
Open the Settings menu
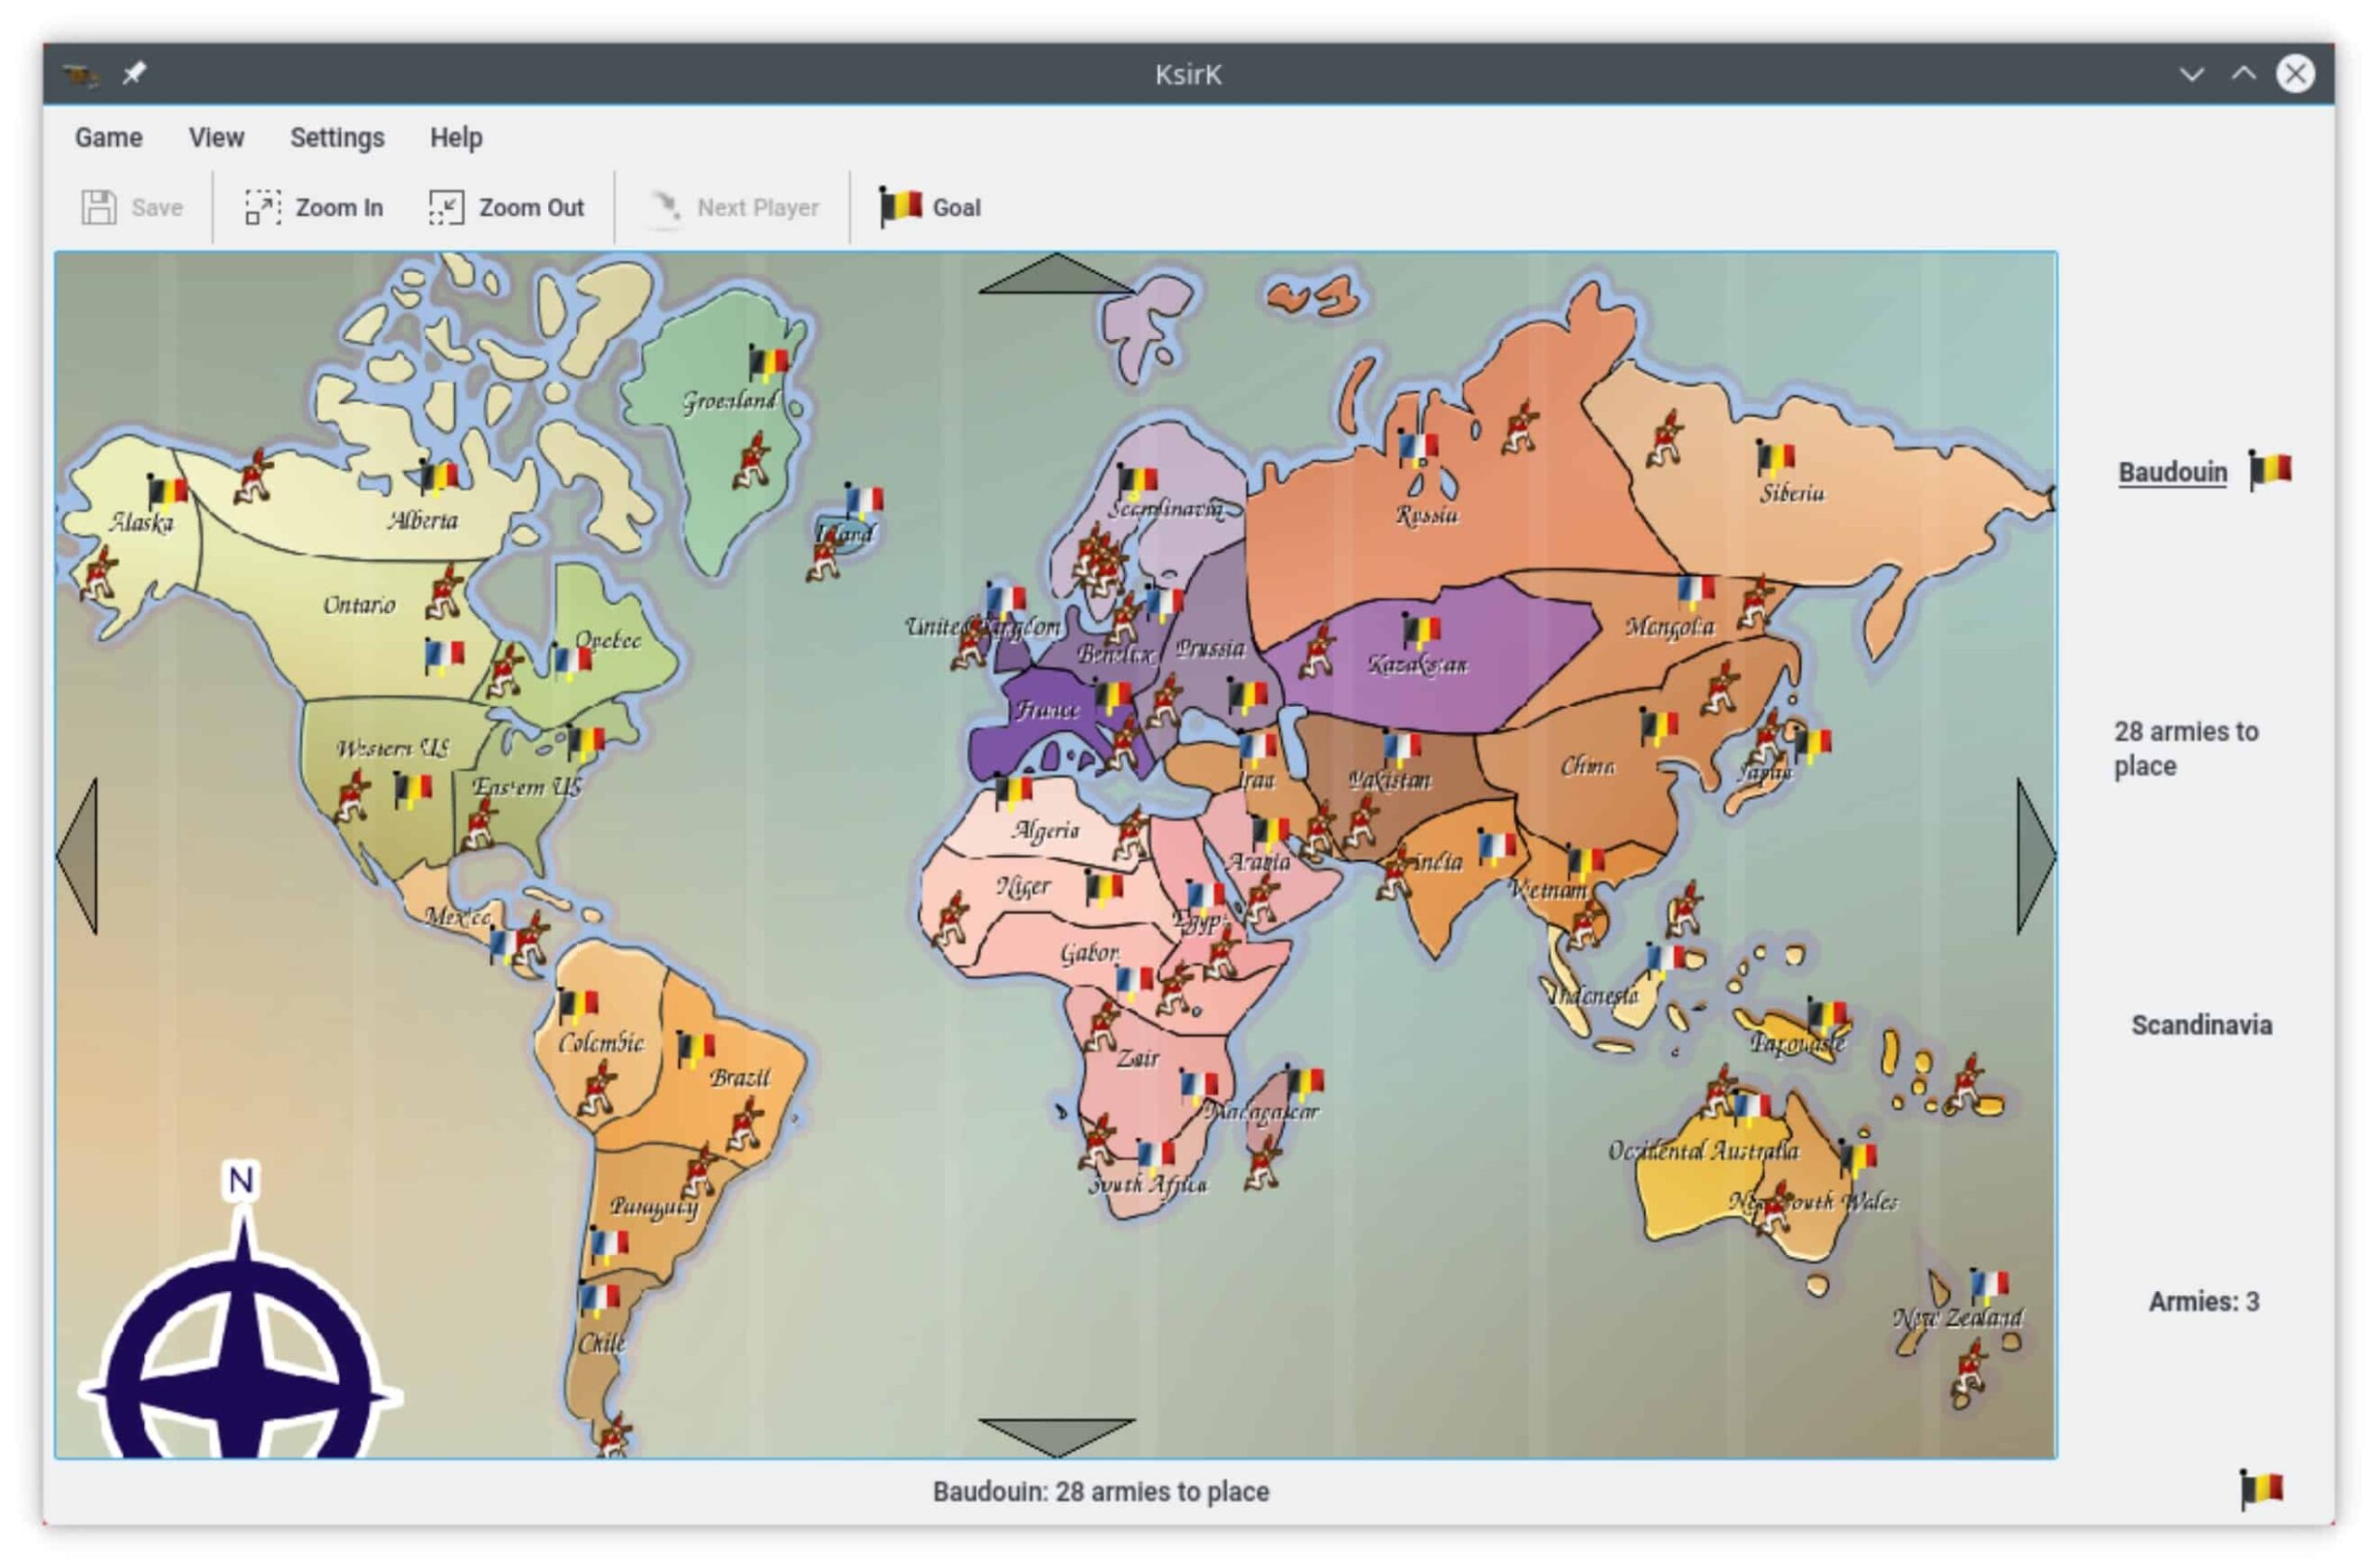337,137
